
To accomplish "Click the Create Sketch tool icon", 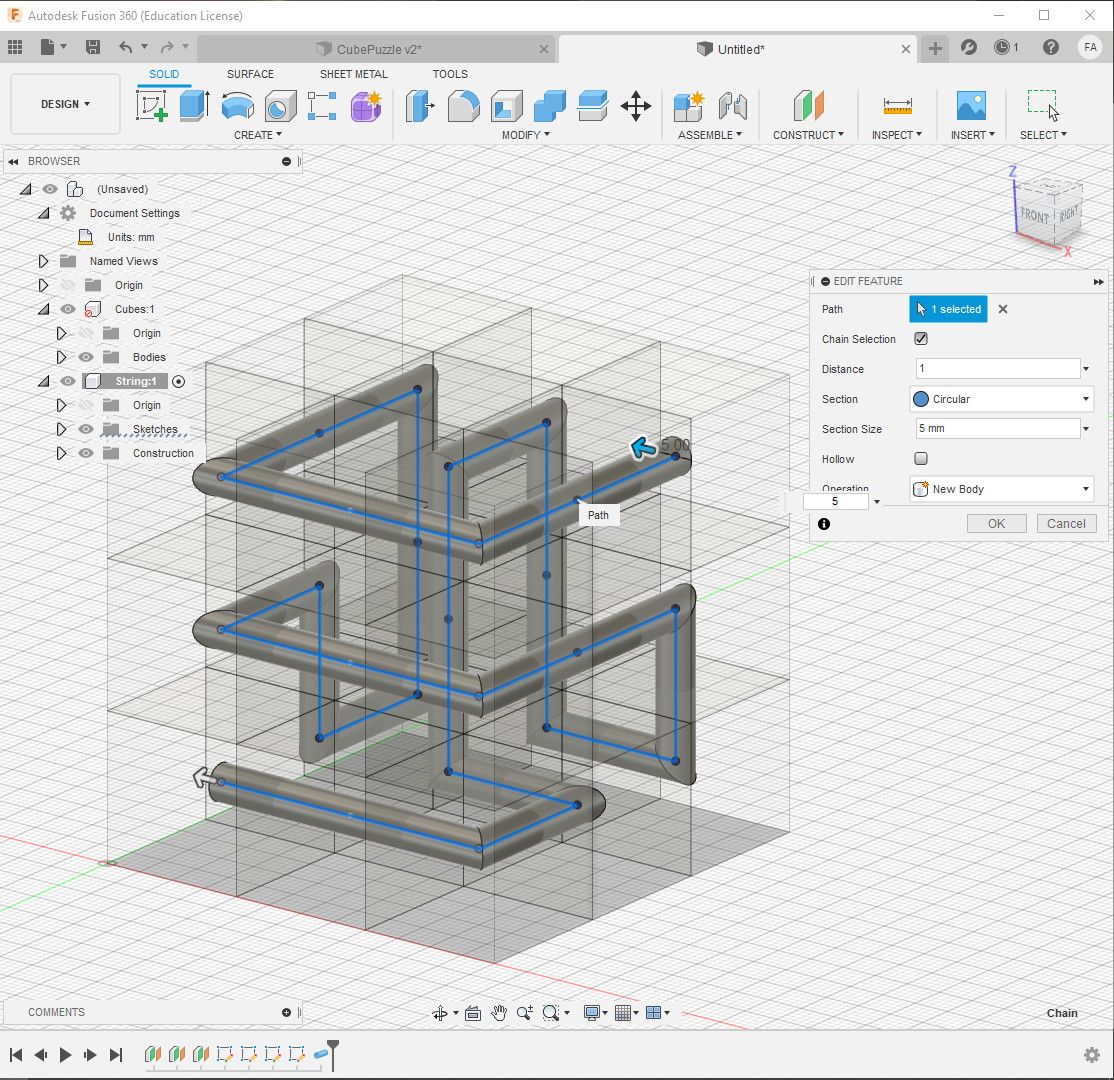I will [152, 105].
